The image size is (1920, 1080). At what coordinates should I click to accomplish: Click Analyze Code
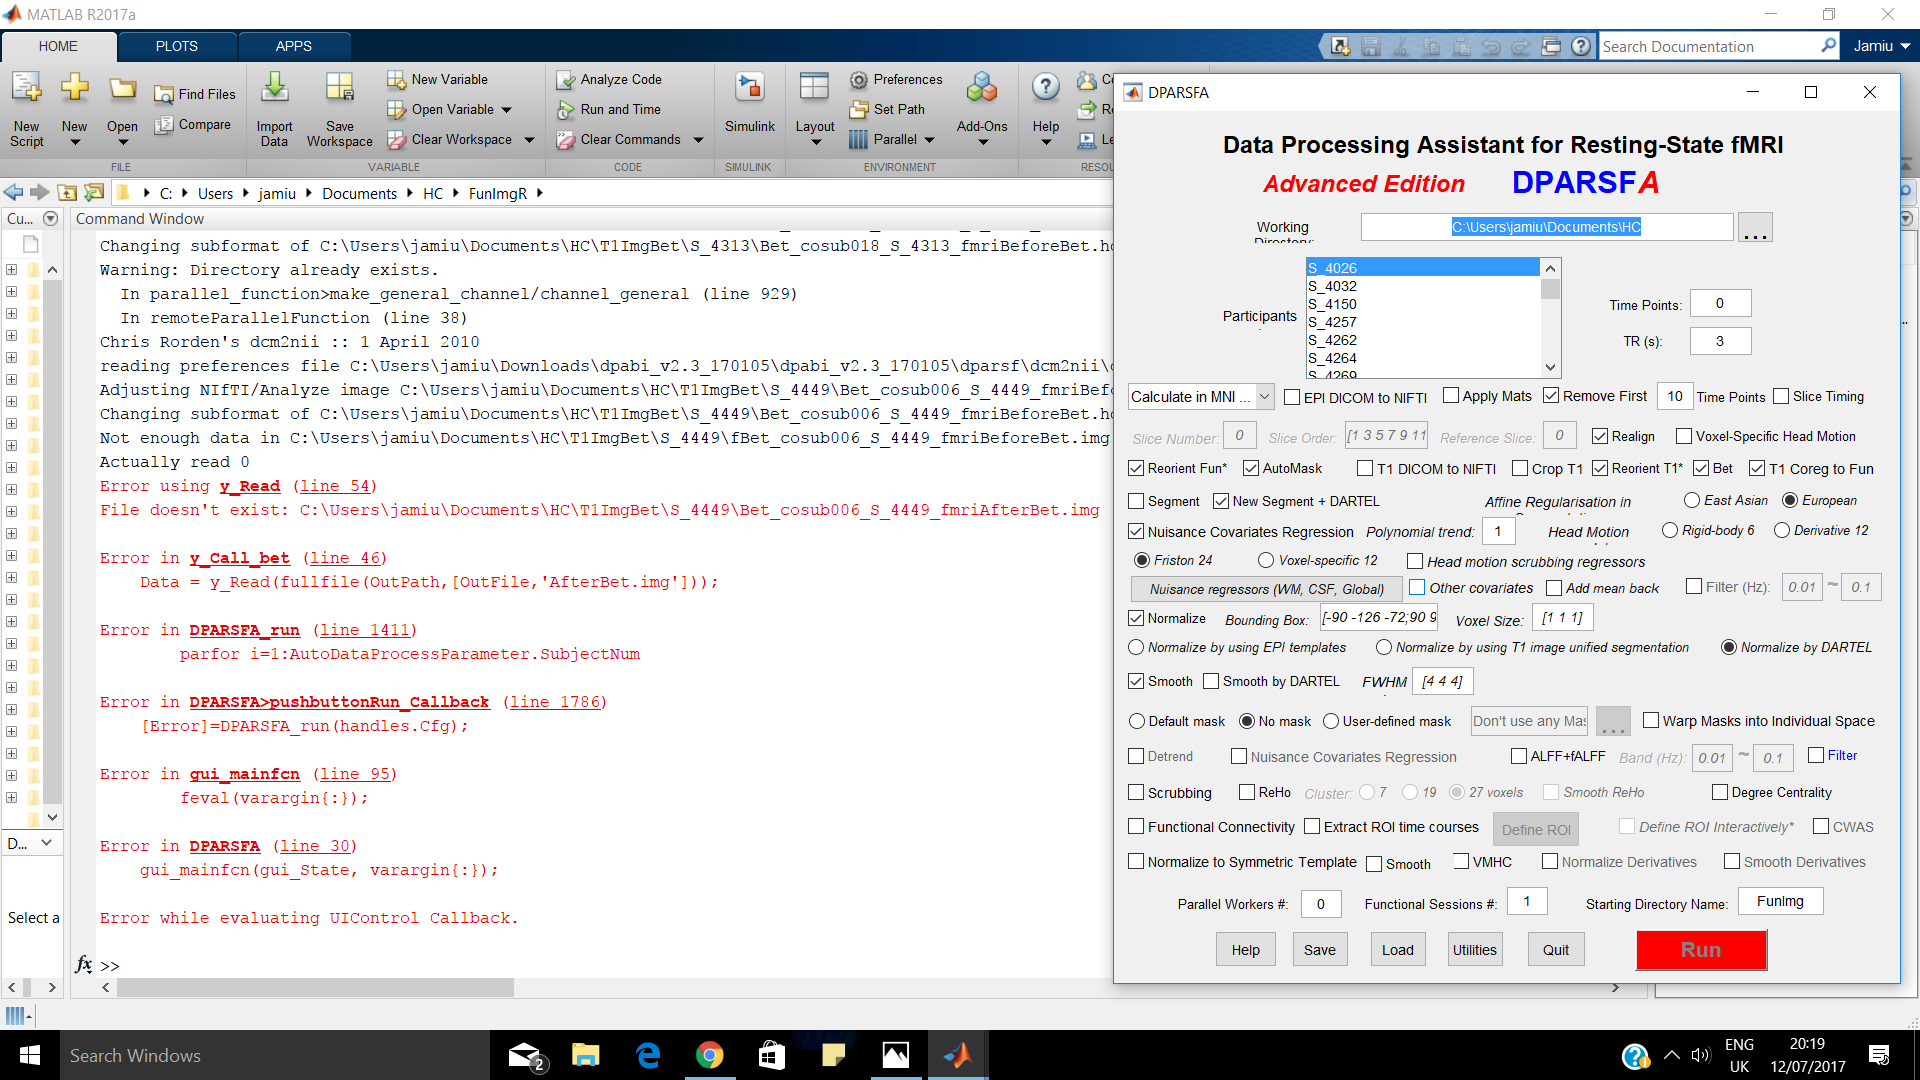click(609, 79)
